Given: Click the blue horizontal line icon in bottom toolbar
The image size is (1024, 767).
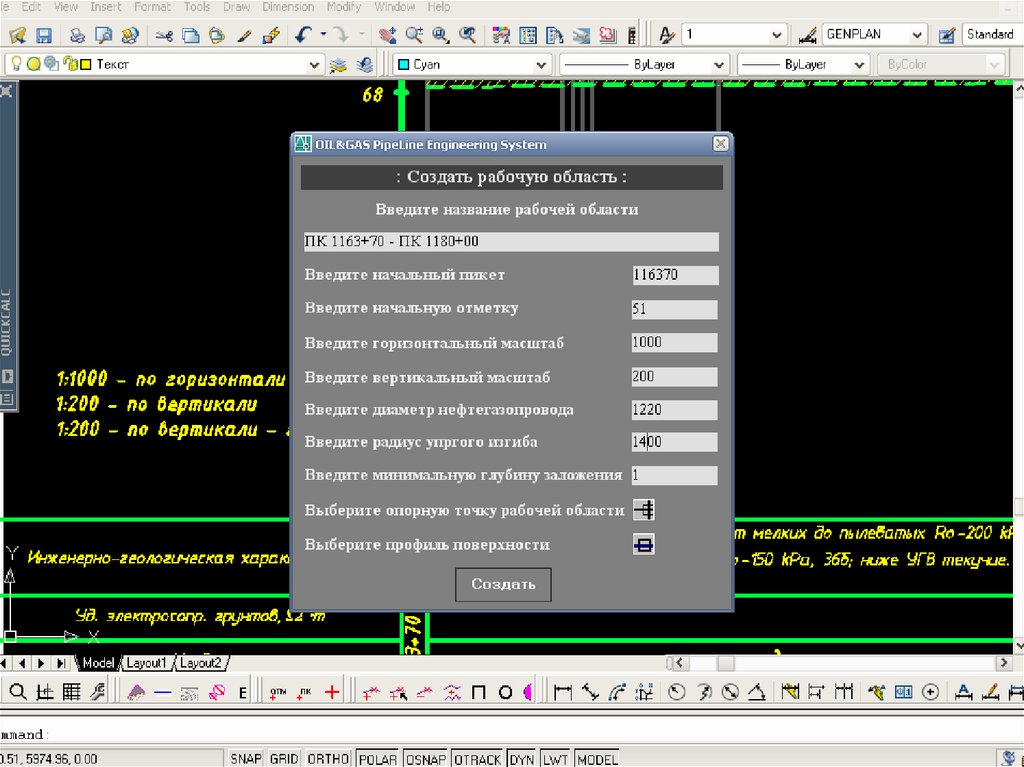Looking at the screenshot, I should tap(163, 693).
